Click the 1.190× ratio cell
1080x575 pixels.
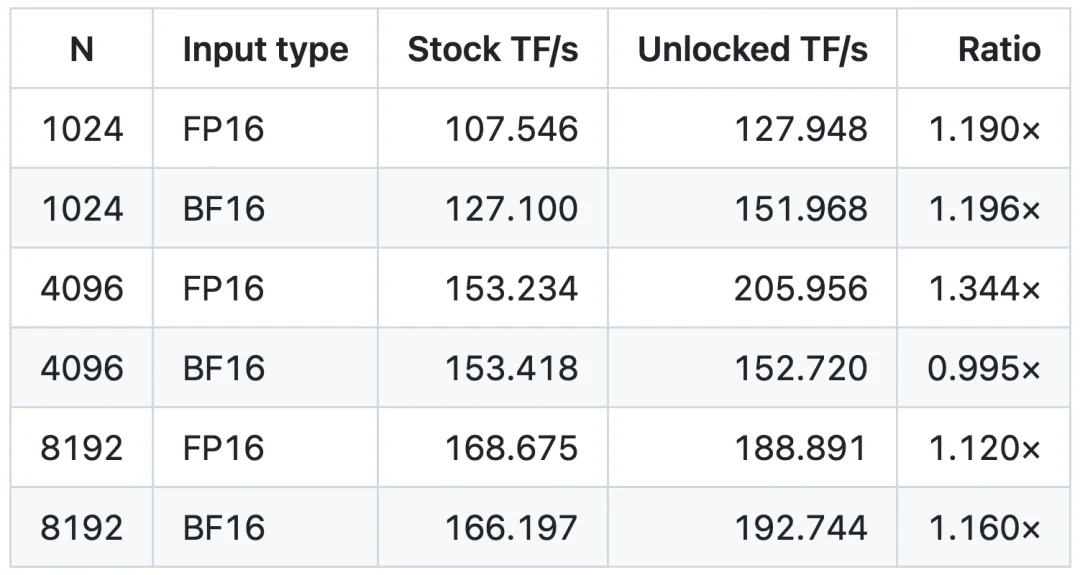point(984,129)
